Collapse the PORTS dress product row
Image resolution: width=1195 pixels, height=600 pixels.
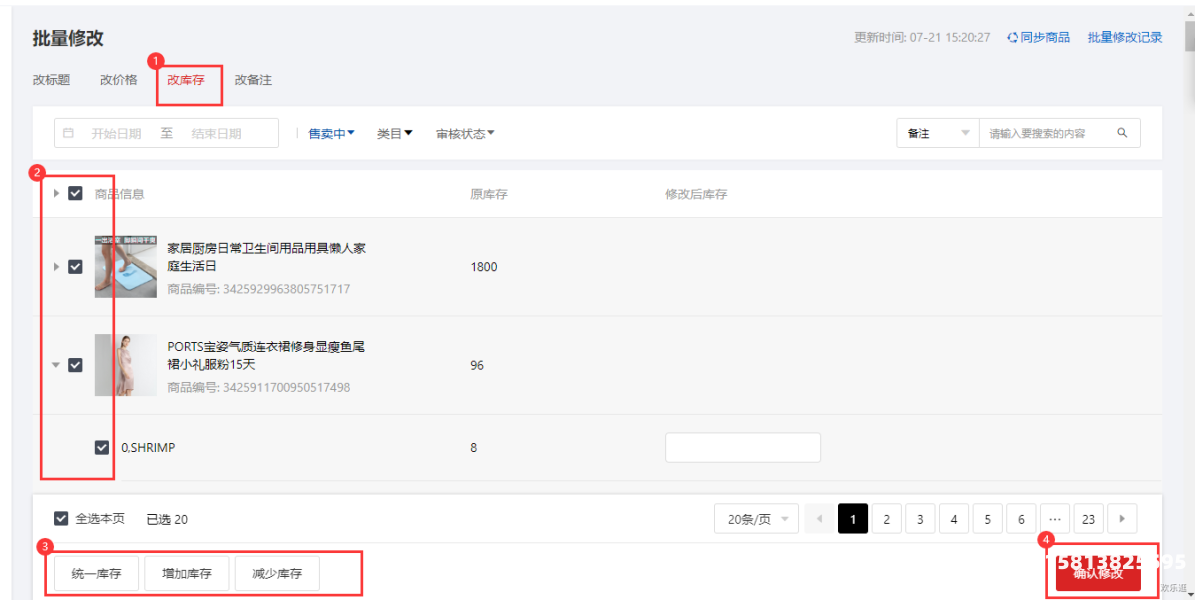pos(56,365)
